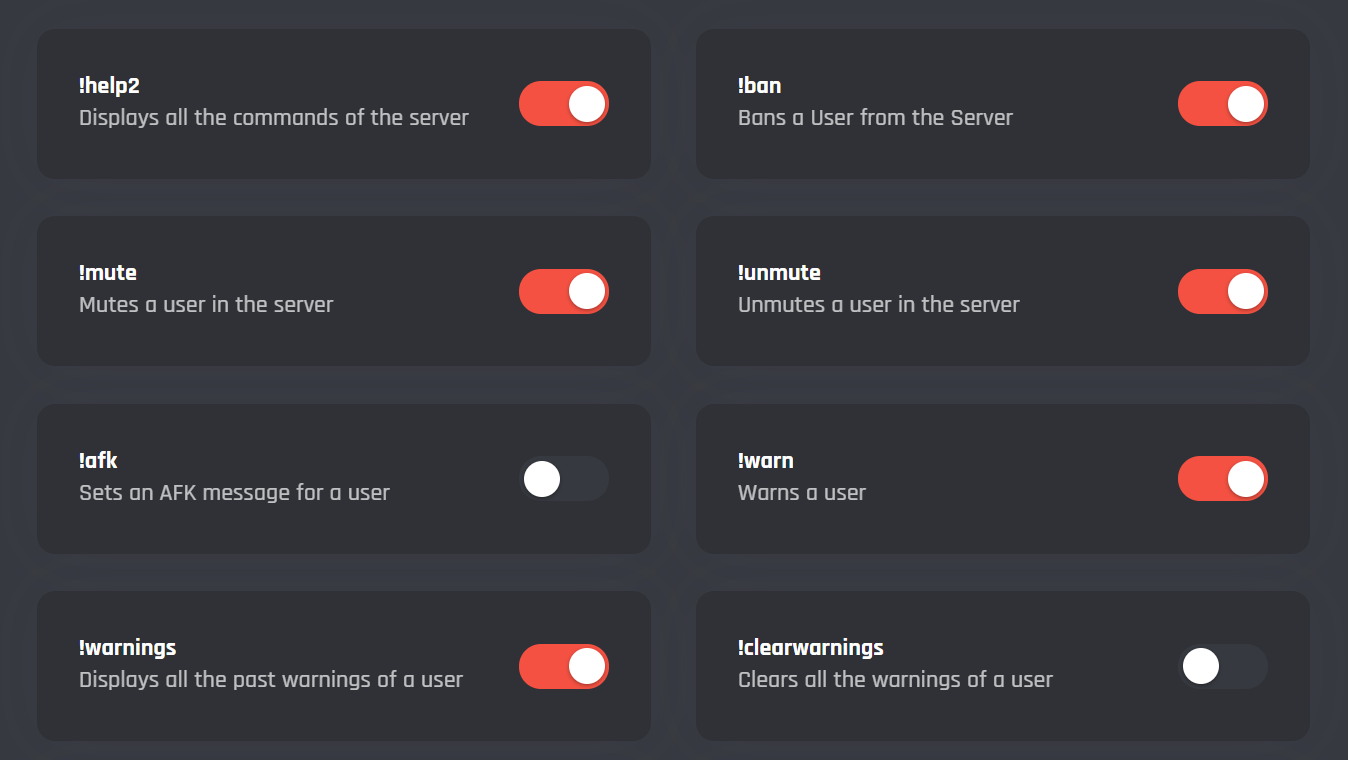Click the !mute command label
1348x760 pixels.
point(108,273)
